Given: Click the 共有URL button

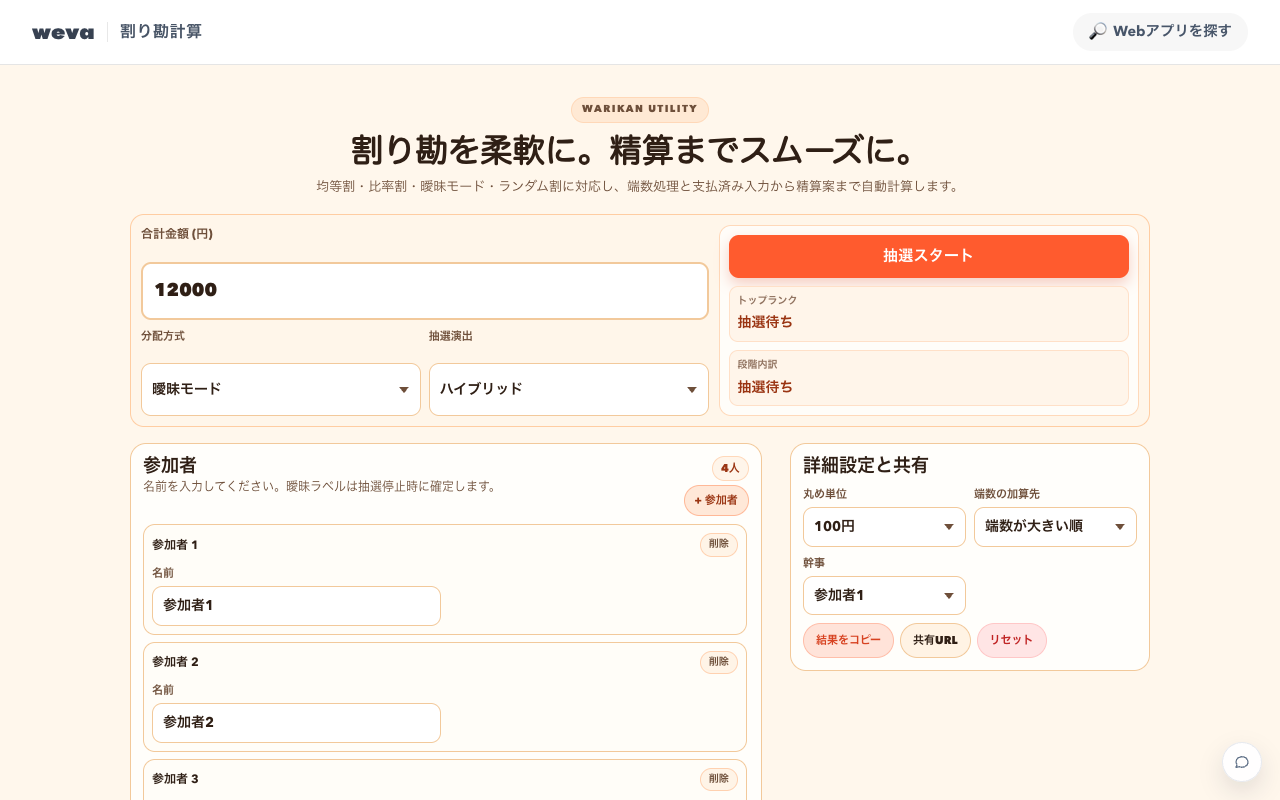Looking at the screenshot, I should pos(935,640).
